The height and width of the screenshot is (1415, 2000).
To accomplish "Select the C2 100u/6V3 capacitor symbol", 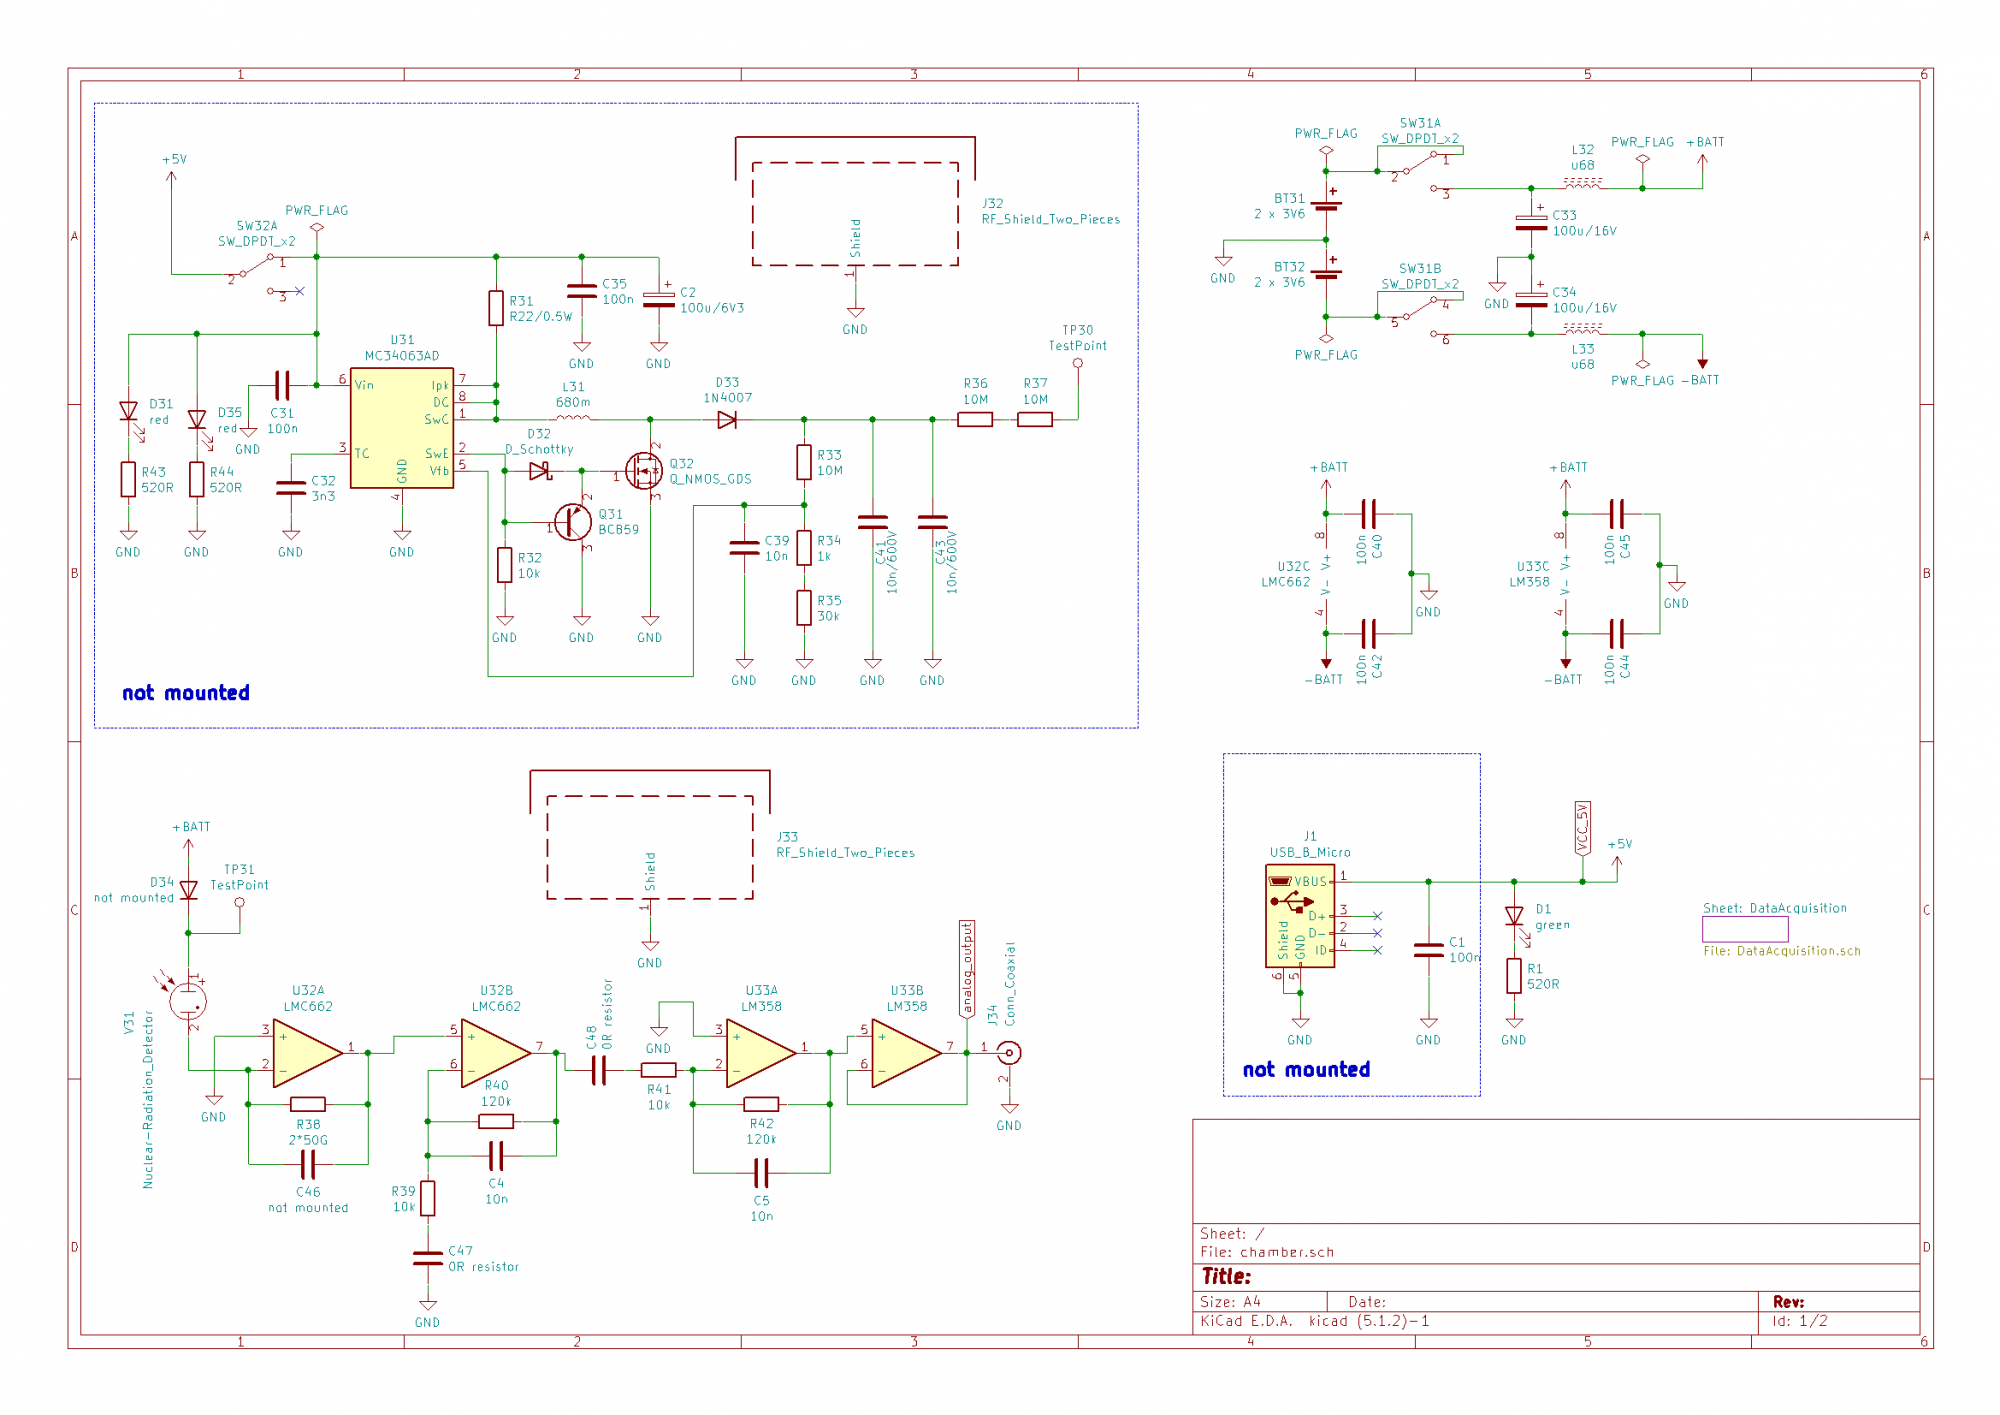I will (659, 299).
